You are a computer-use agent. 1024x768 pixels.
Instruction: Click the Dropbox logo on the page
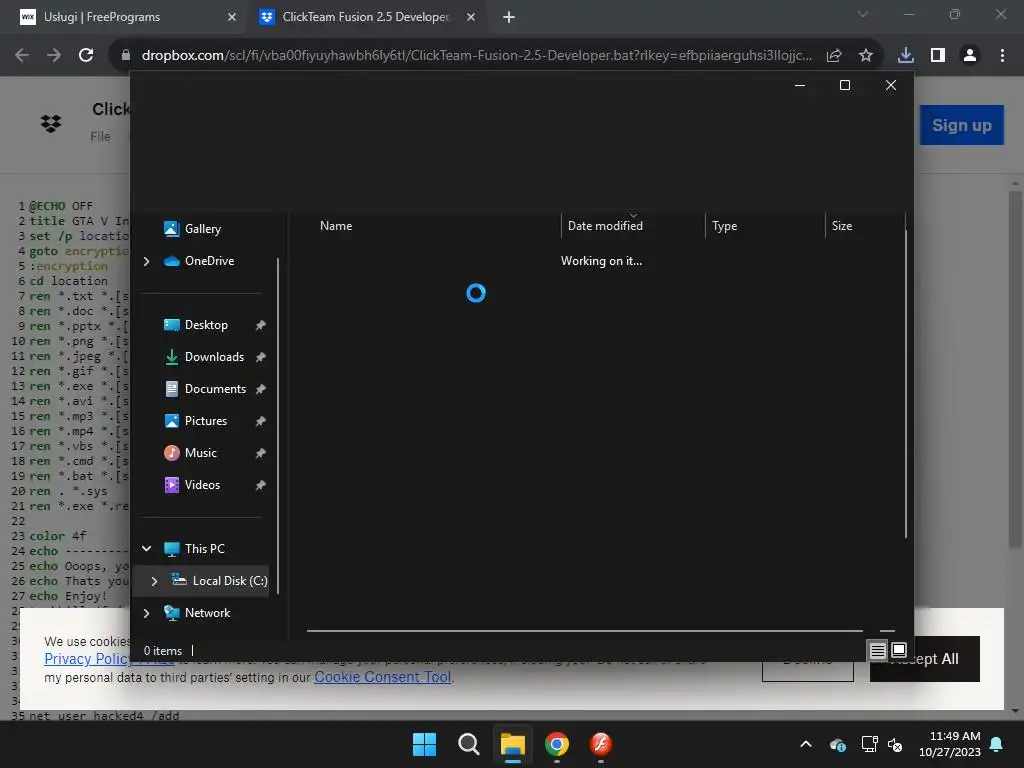(51, 123)
